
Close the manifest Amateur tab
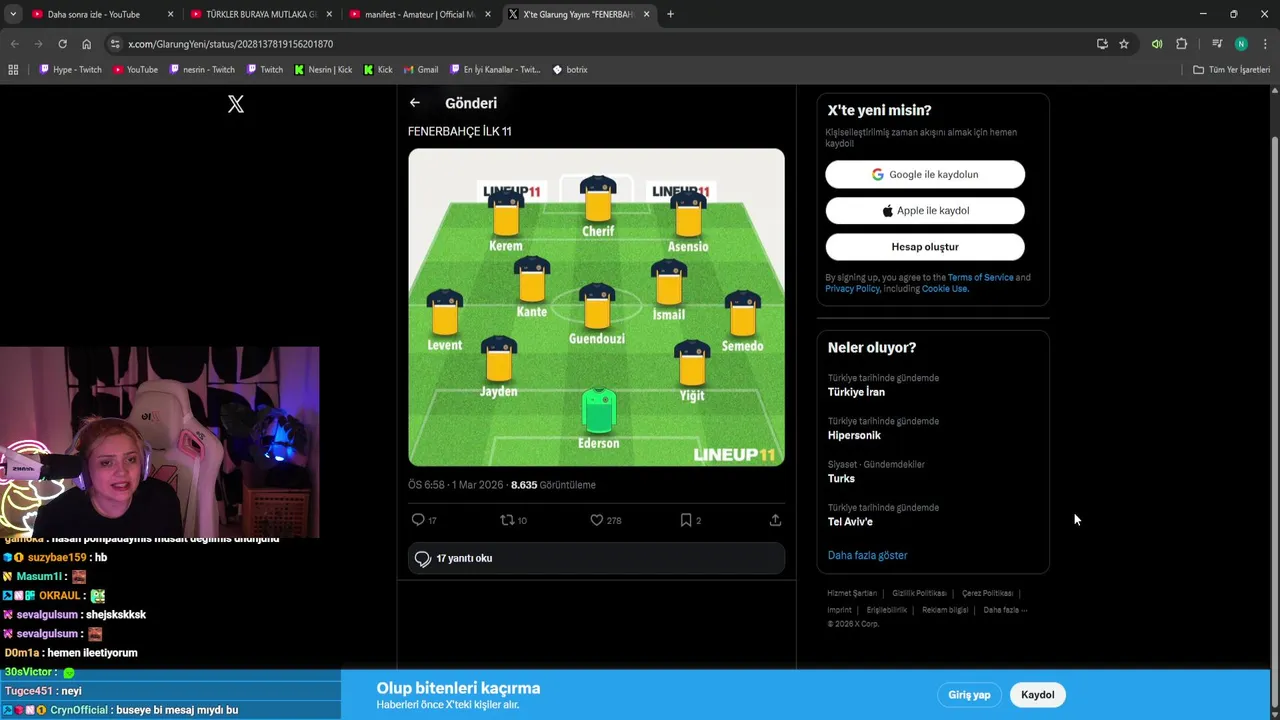click(x=487, y=14)
